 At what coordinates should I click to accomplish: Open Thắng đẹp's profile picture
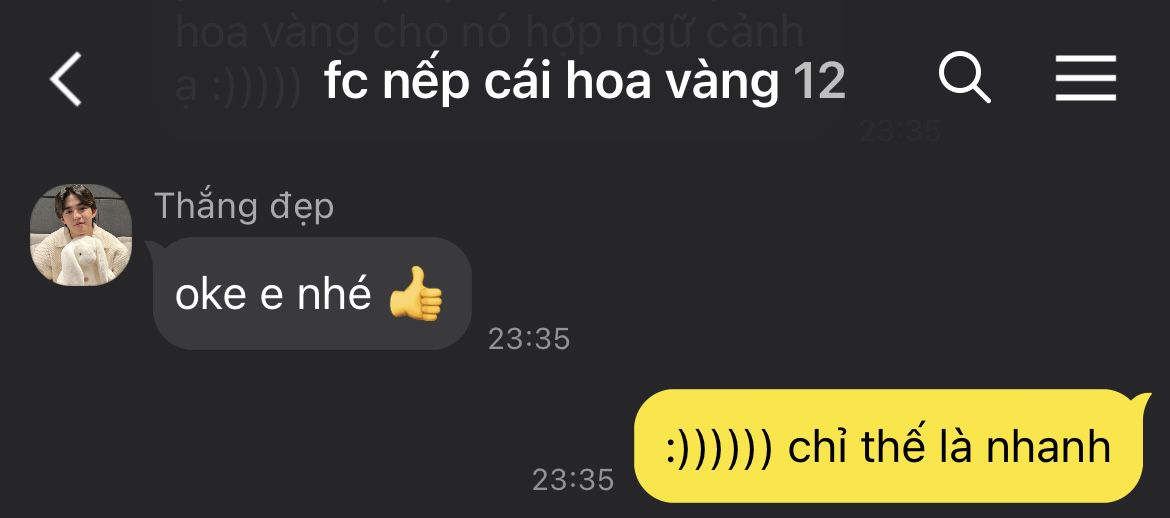click(81, 235)
